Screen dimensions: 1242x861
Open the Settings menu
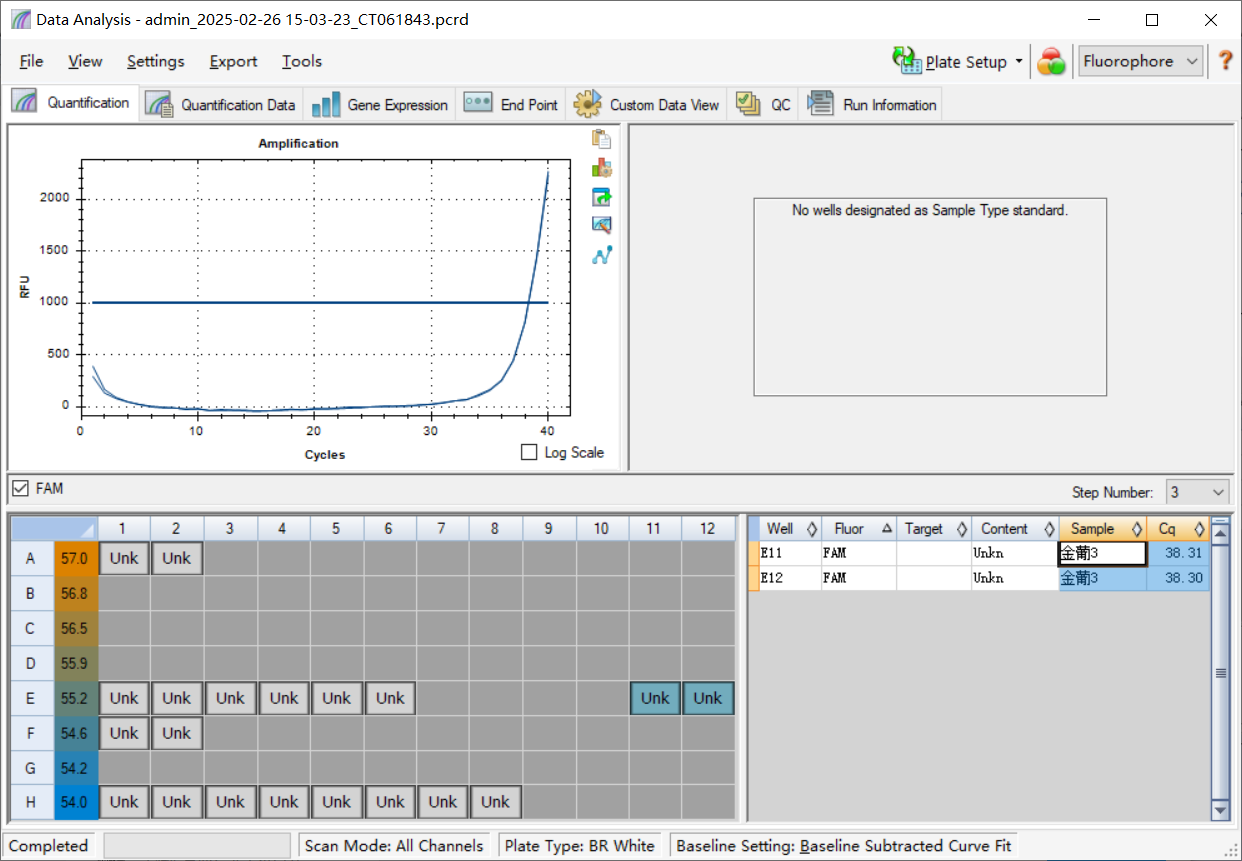point(155,61)
